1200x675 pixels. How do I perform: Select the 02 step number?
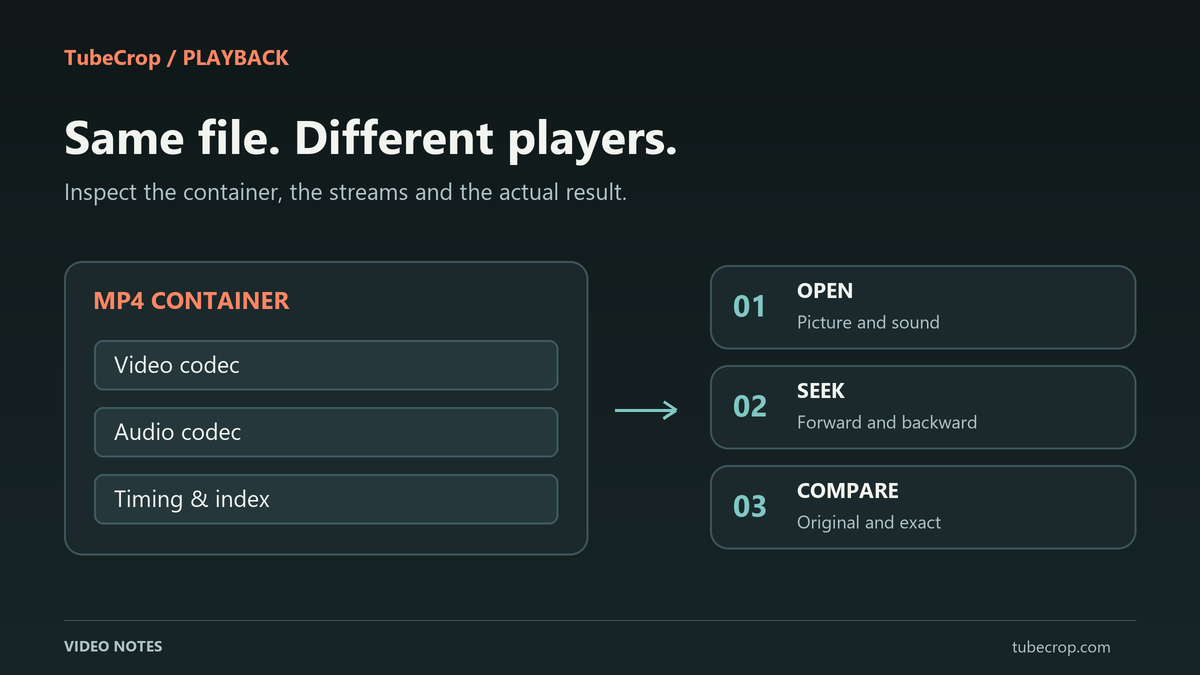coord(749,407)
